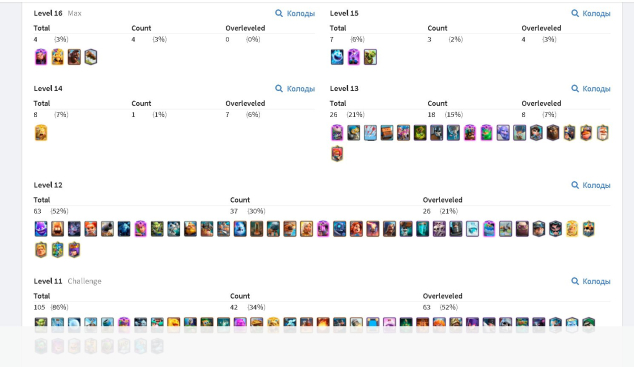Pick the pink-haired evolved card in Level 12
The height and width of the screenshot is (367, 634).
point(140,229)
